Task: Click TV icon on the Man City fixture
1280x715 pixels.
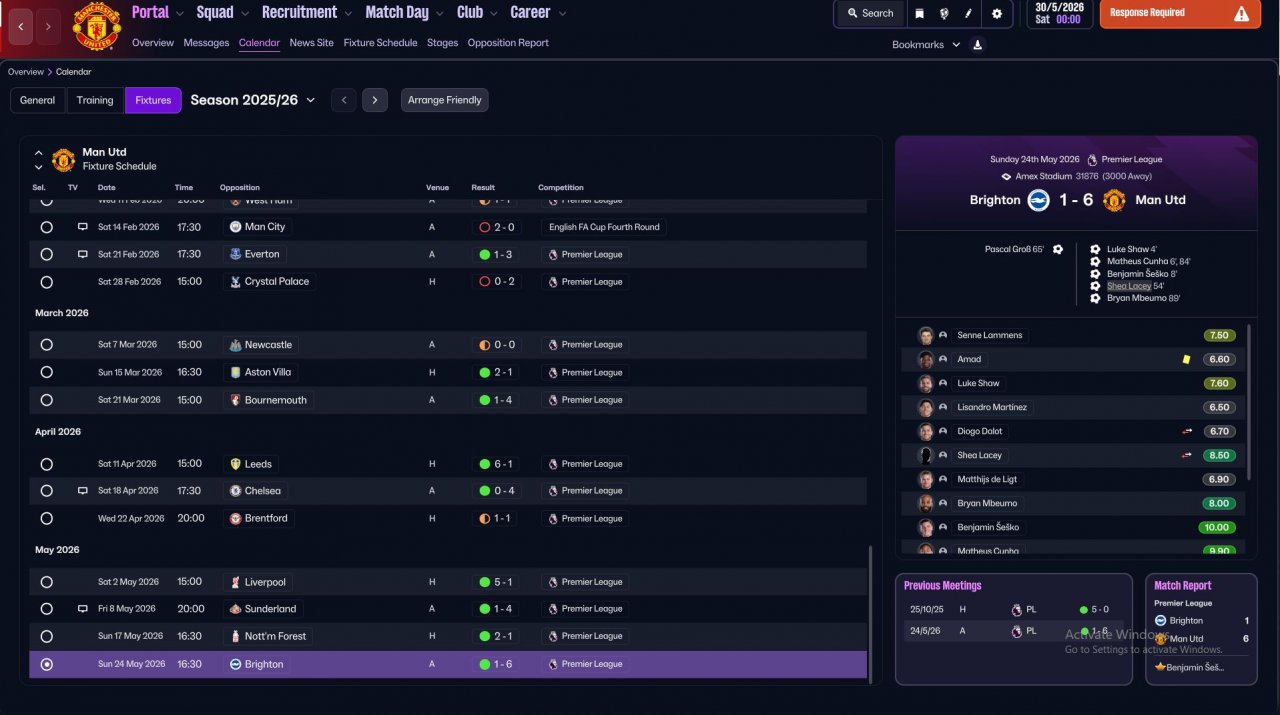Action: (83, 227)
